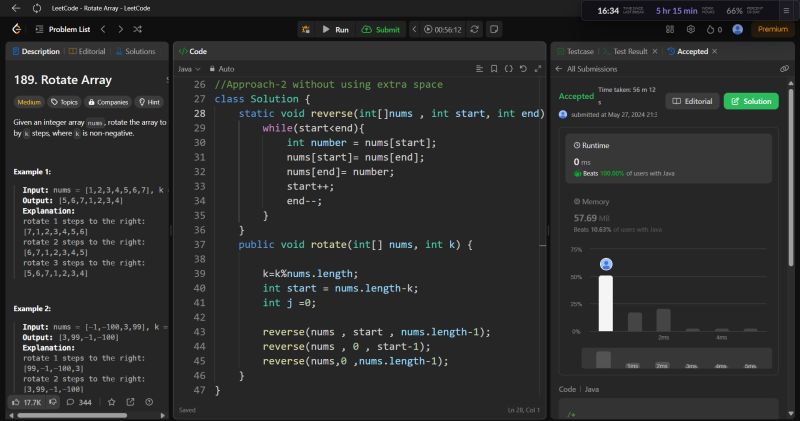Open the settings gear icon
Viewport: 800px width, 421px height.
[x=691, y=30]
